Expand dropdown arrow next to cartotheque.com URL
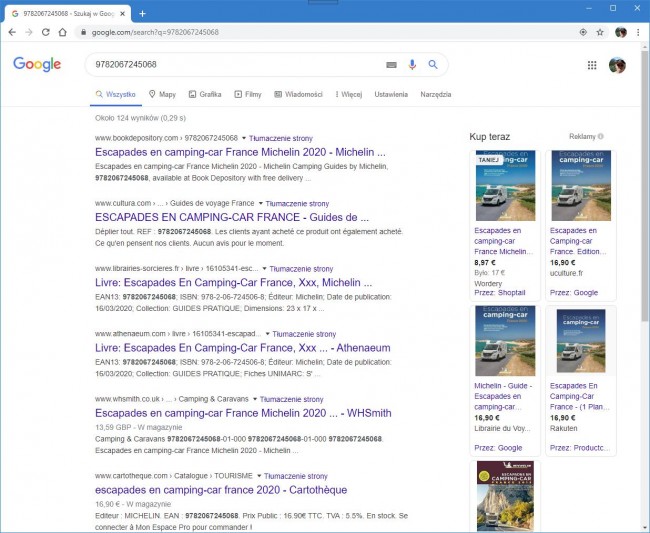650x533 pixels. coord(259,476)
